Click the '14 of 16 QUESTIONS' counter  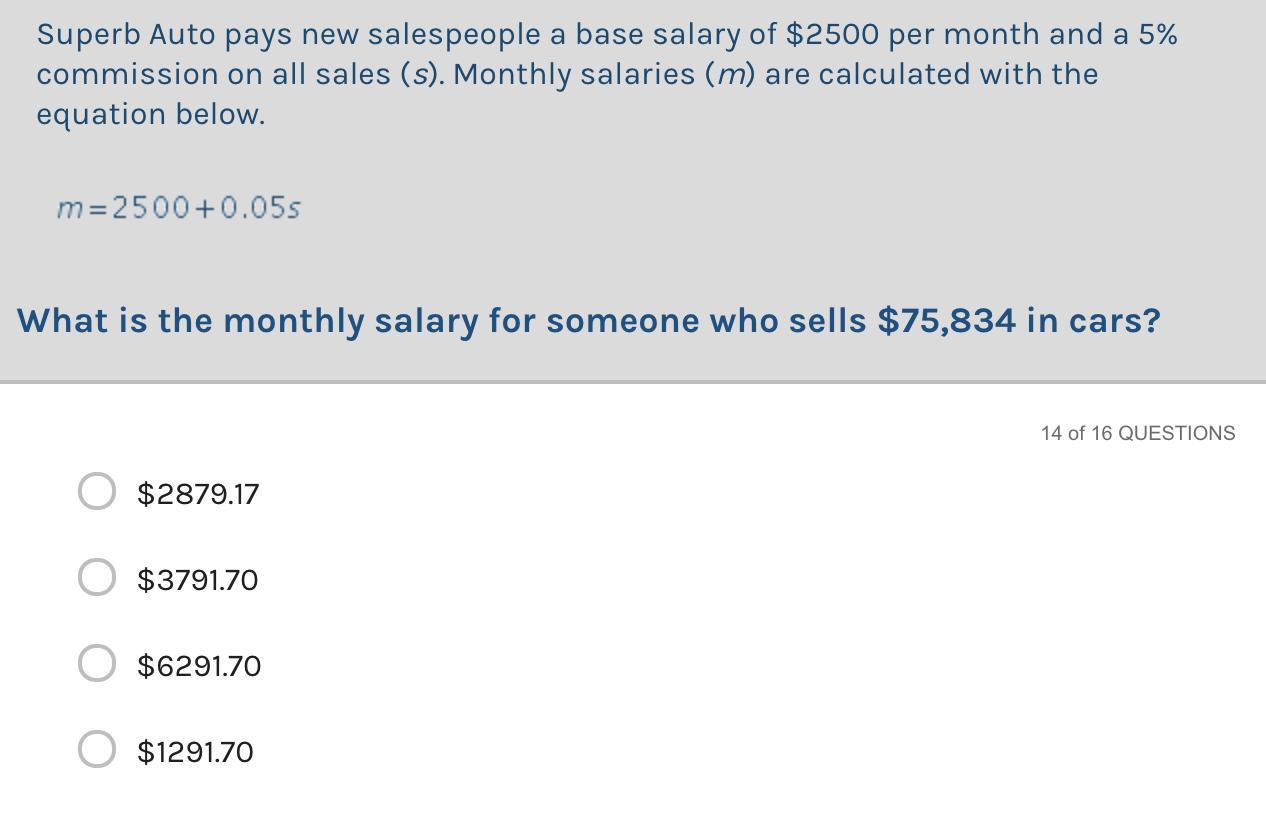[1137, 433]
